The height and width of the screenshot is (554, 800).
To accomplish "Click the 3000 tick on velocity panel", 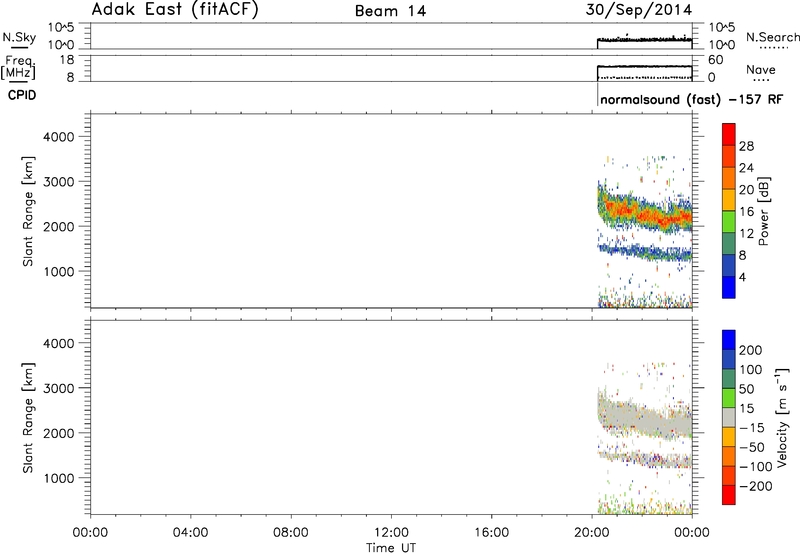I will [x=59, y=388].
